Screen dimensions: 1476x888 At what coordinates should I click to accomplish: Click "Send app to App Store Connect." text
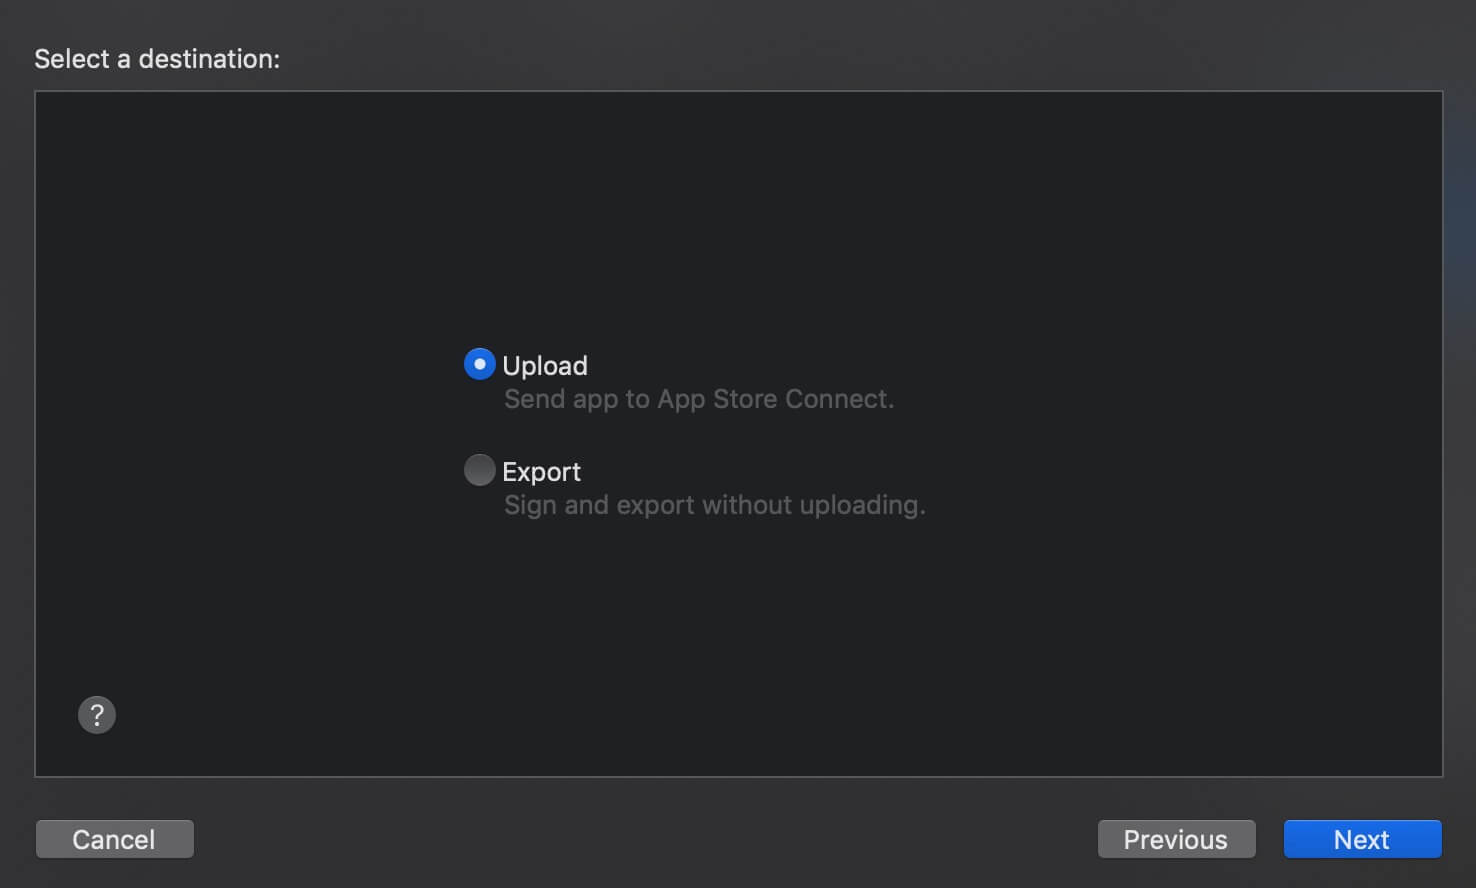(x=699, y=399)
